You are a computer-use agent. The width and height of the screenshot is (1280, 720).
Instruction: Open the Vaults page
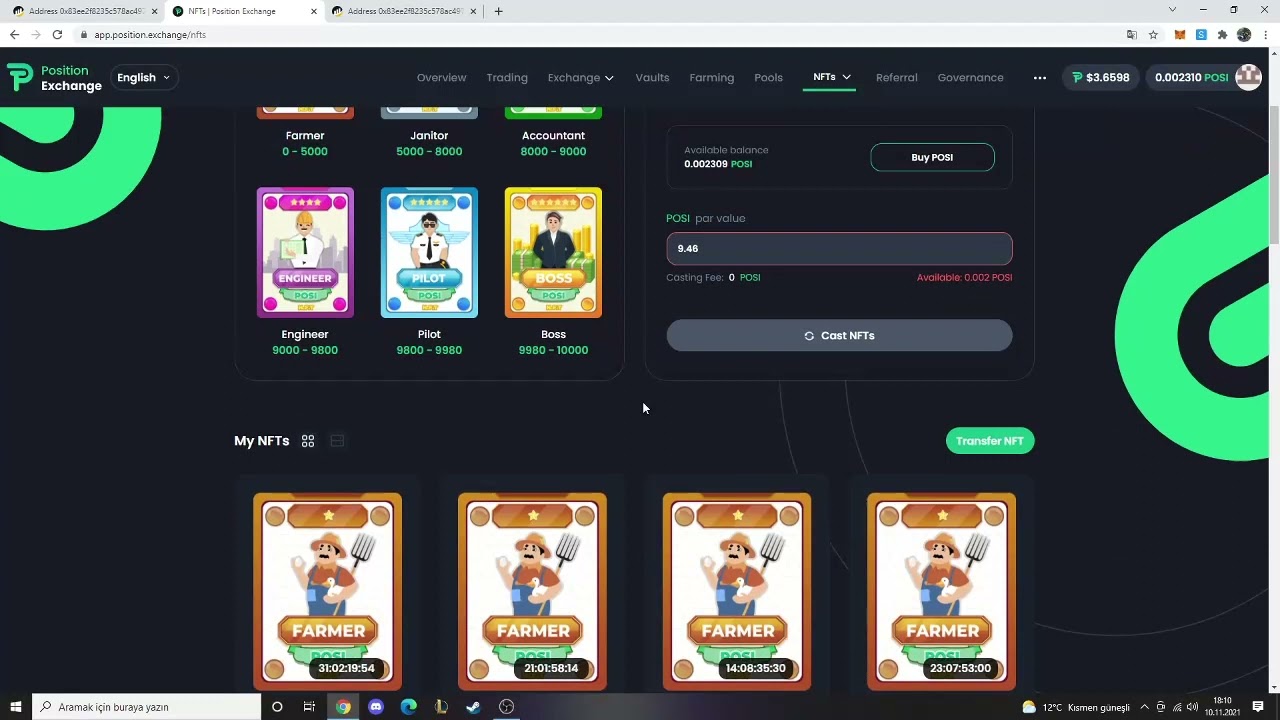click(652, 78)
